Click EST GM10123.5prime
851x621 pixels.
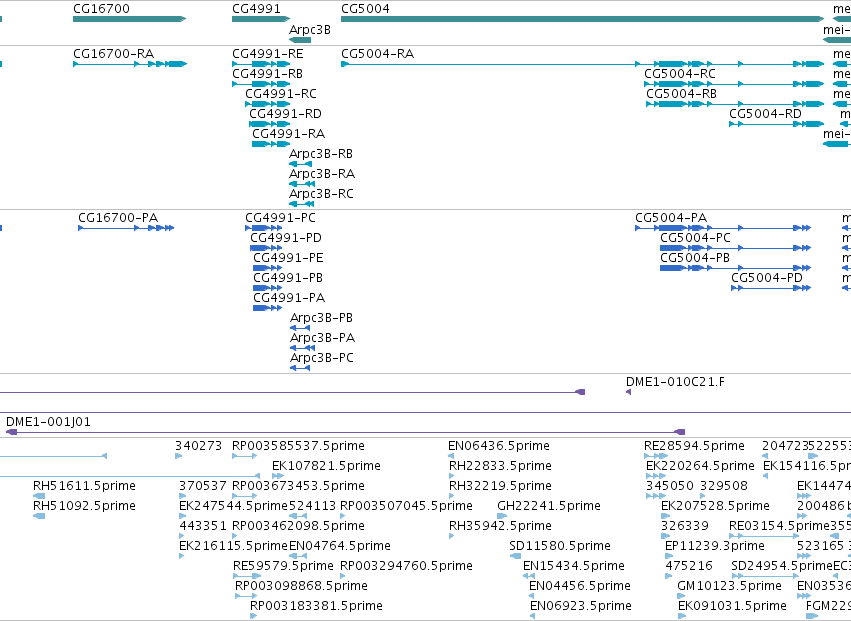coord(681,596)
